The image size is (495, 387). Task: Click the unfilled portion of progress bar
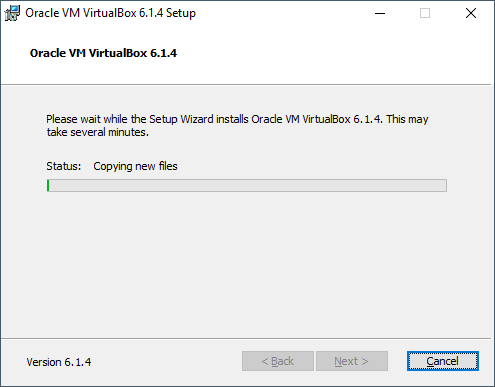click(x=248, y=185)
